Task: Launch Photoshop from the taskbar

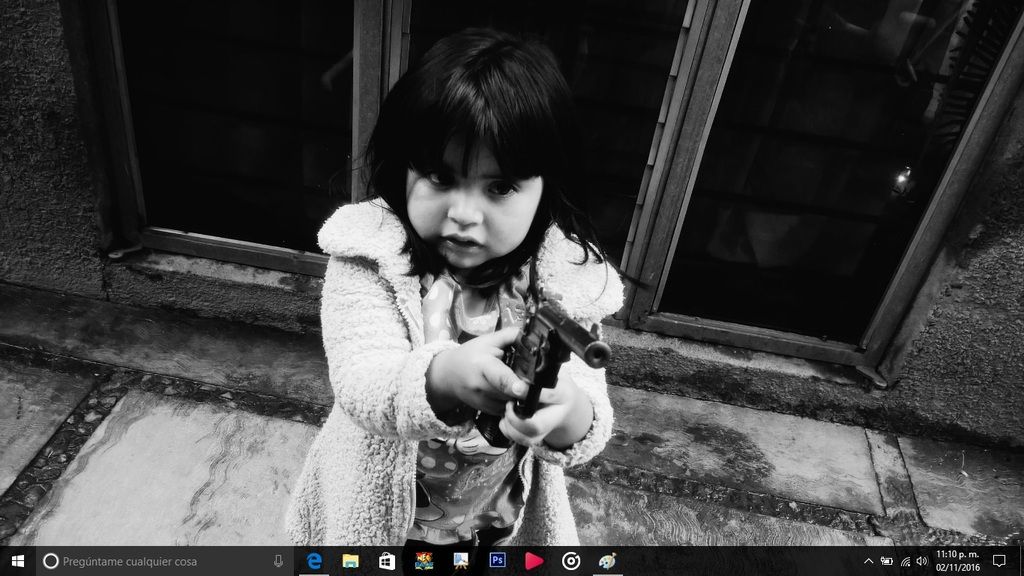Action: coord(497,561)
